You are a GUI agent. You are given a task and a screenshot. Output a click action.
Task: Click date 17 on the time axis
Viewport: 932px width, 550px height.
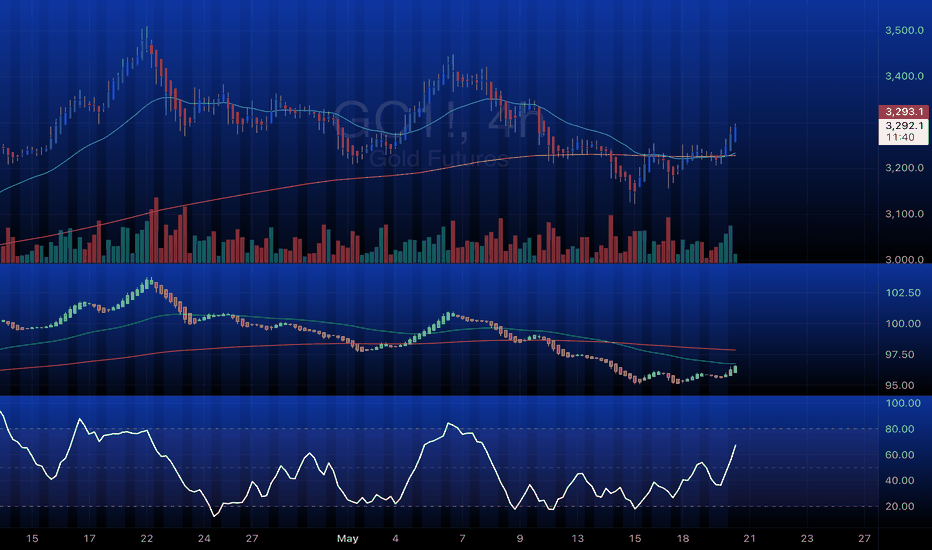(x=89, y=539)
